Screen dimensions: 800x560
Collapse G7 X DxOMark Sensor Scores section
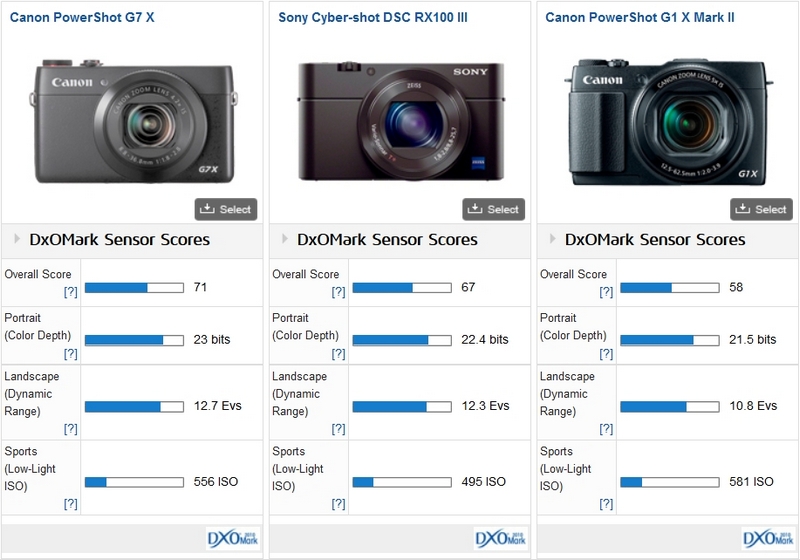(17, 238)
